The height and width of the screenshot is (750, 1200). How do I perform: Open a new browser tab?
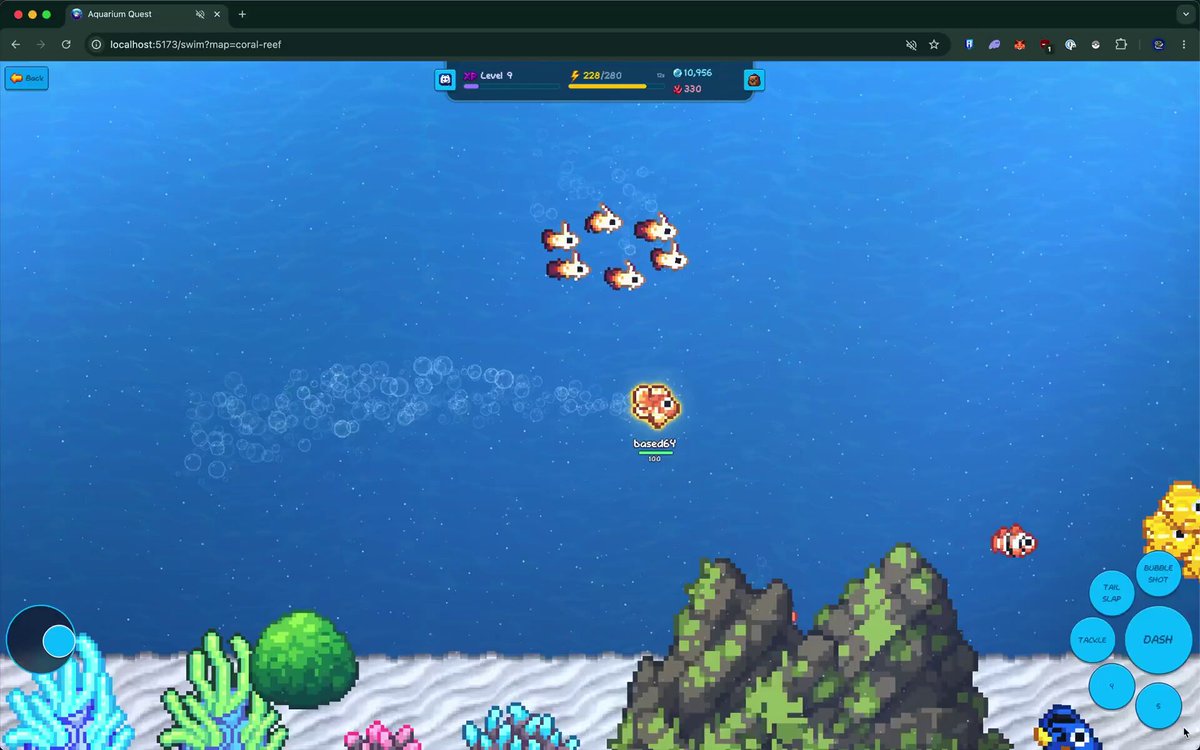click(242, 14)
